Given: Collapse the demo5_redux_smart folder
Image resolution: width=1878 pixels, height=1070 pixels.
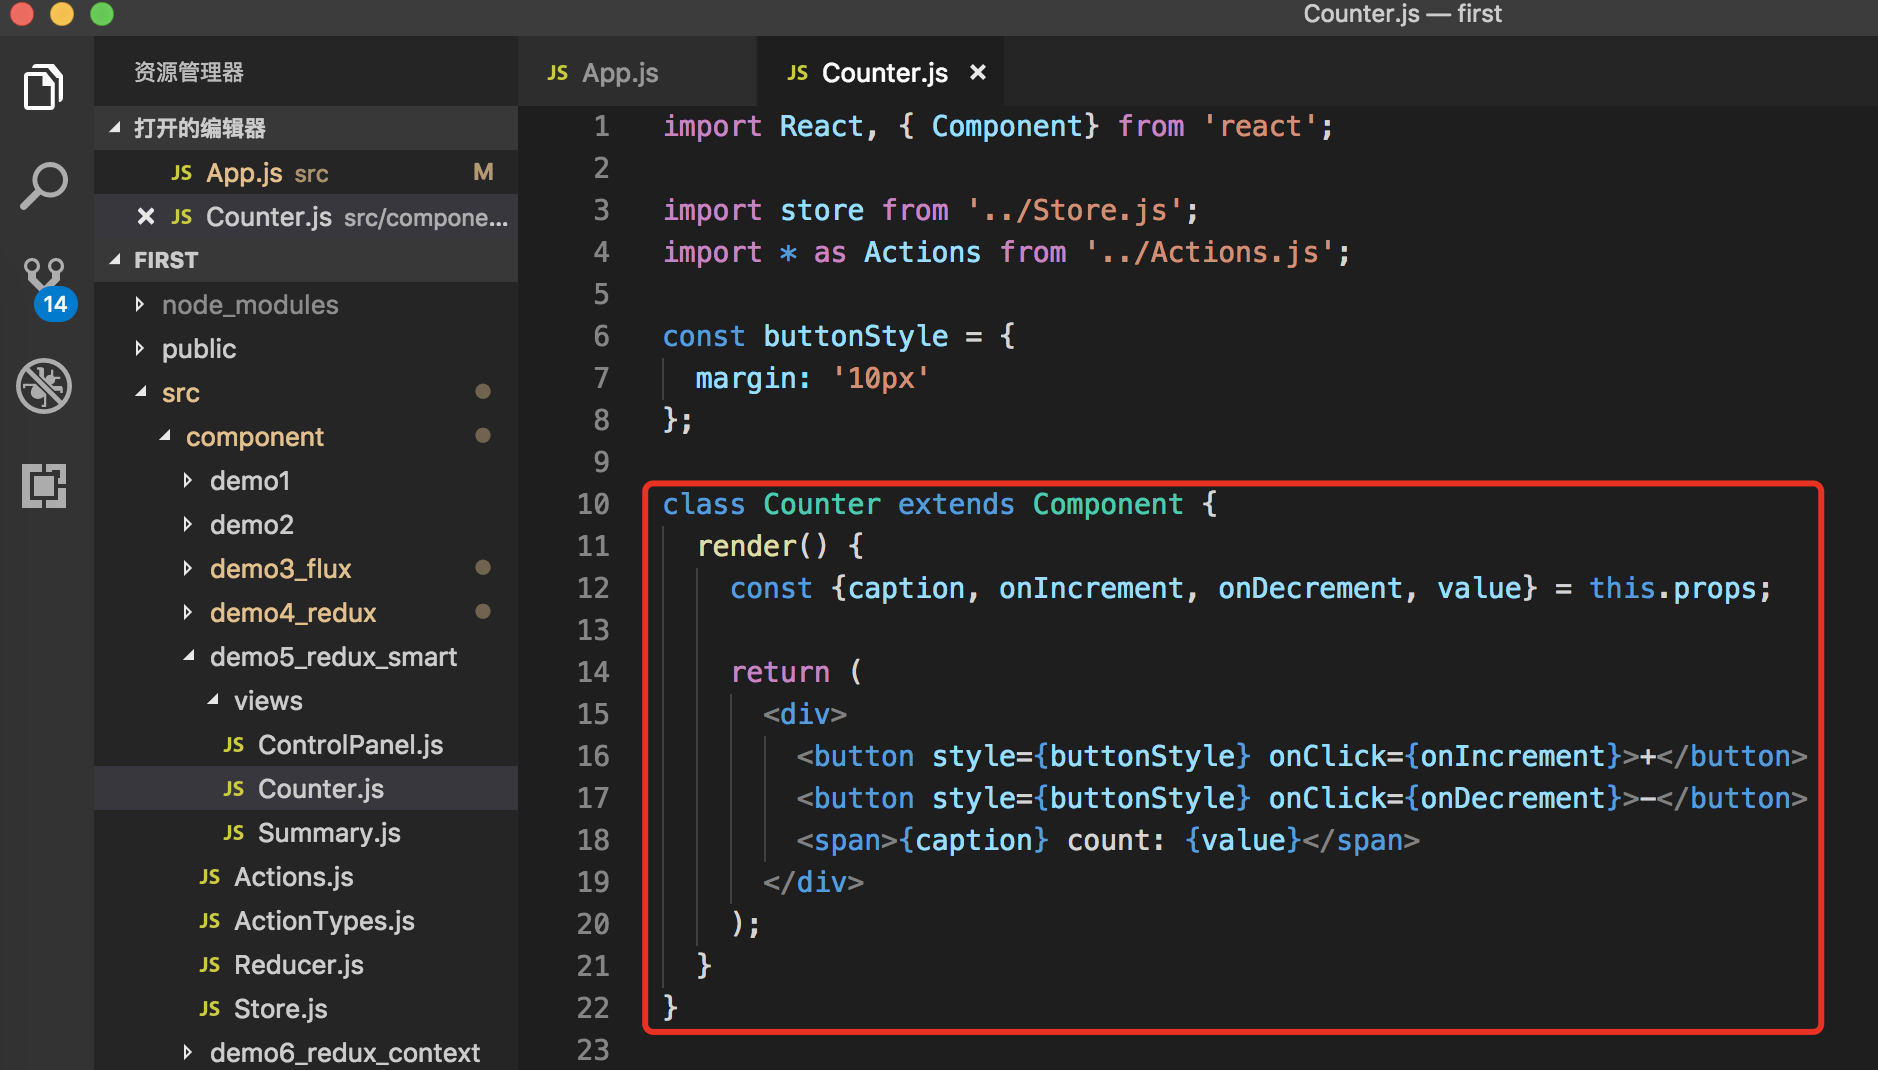Looking at the screenshot, I should coord(188,656).
